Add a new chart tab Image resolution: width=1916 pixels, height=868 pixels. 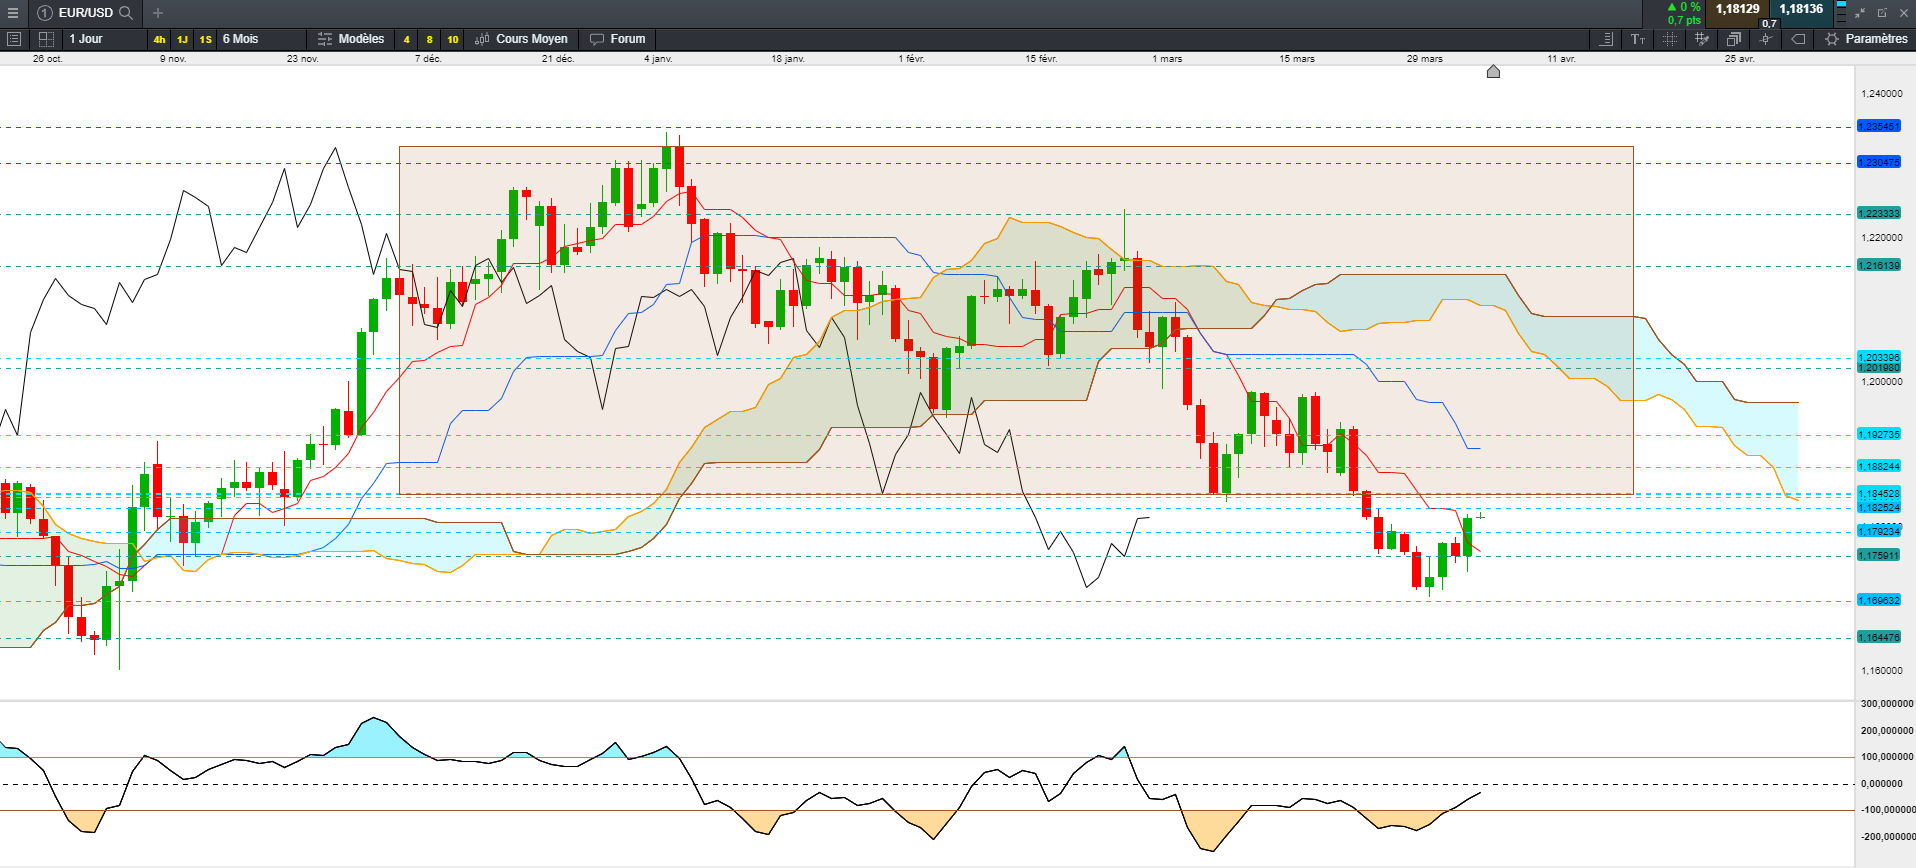coord(158,13)
